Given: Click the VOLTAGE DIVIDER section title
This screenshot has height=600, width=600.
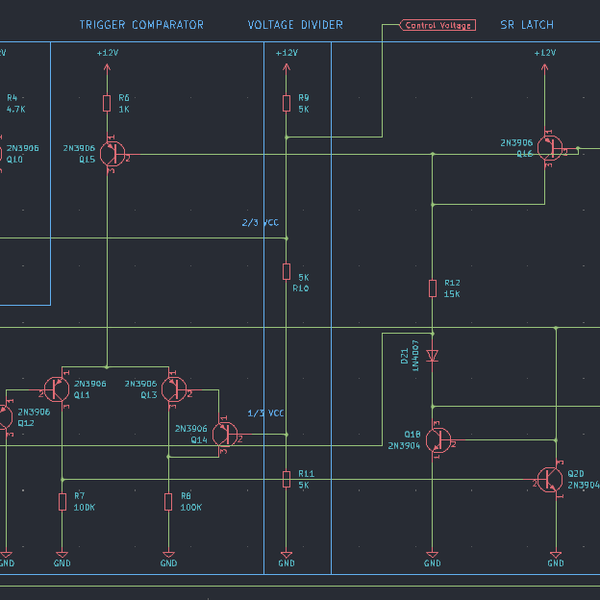Looking at the screenshot, I should pyautogui.click(x=295, y=25).
